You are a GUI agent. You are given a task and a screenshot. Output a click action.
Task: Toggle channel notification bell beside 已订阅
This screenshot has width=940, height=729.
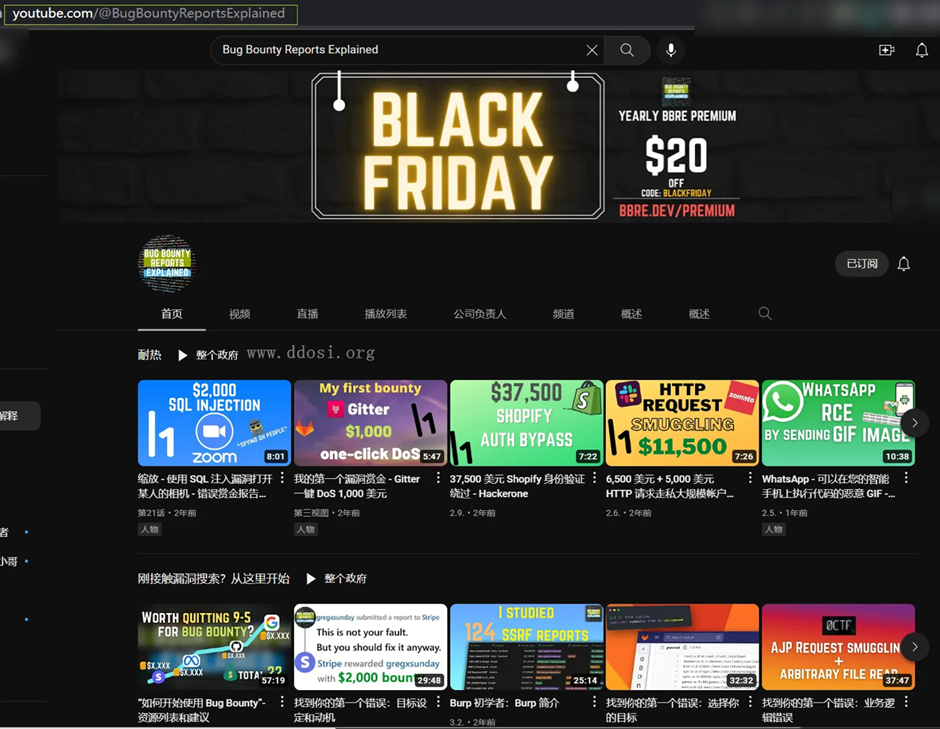(903, 264)
